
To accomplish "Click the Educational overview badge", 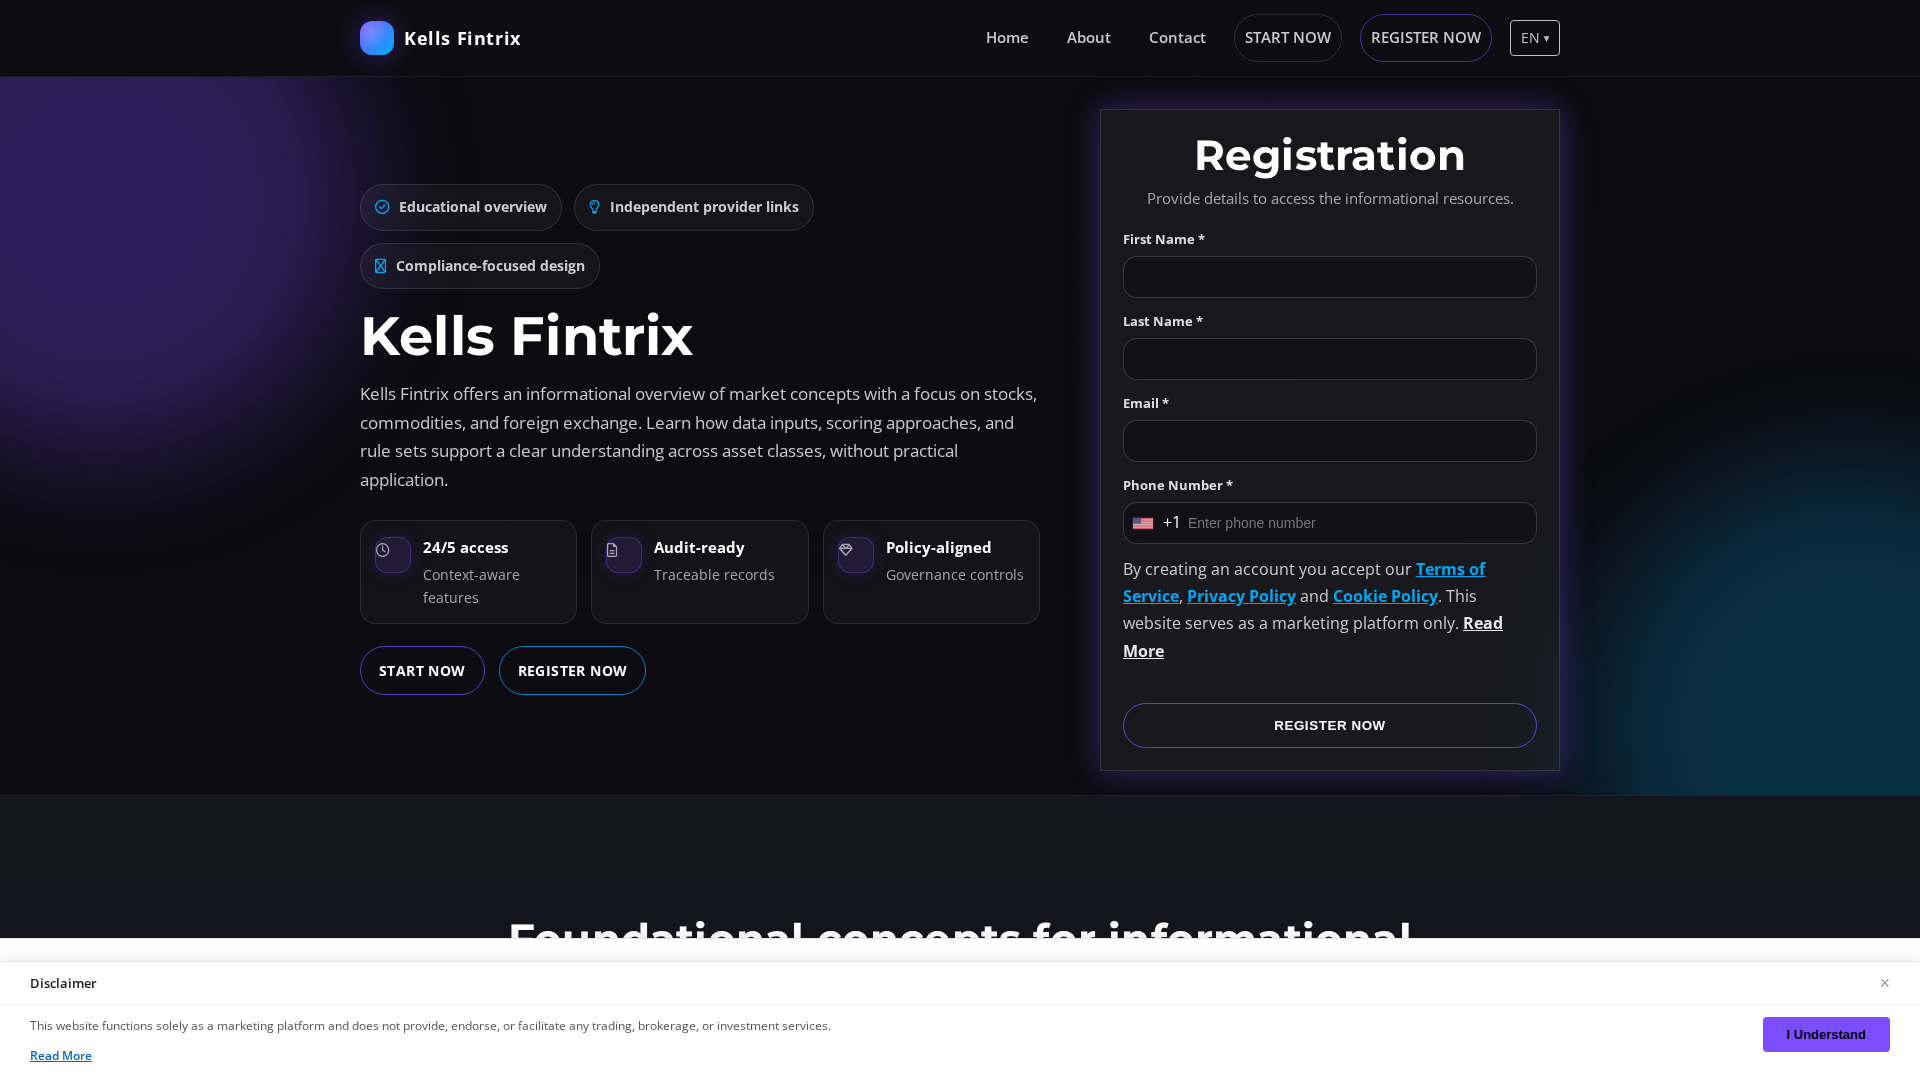I will [461, 207].
